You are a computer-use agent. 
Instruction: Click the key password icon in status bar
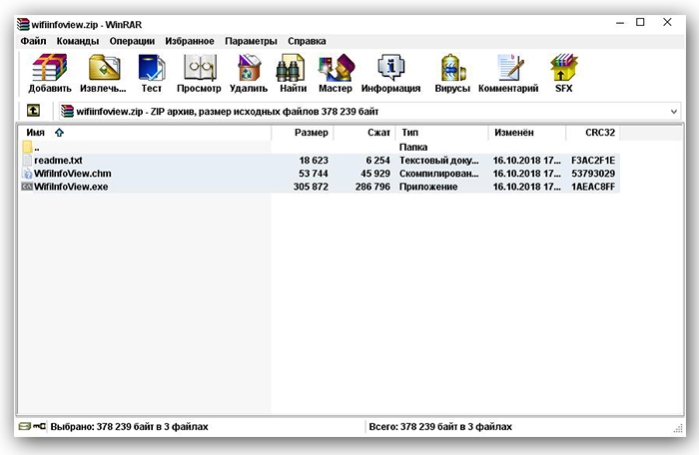(x=39, y=426)
